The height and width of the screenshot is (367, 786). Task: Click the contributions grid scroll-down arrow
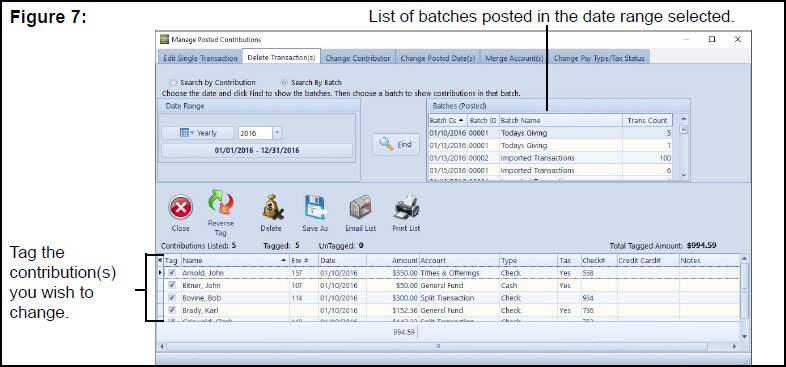coord(744,336)
